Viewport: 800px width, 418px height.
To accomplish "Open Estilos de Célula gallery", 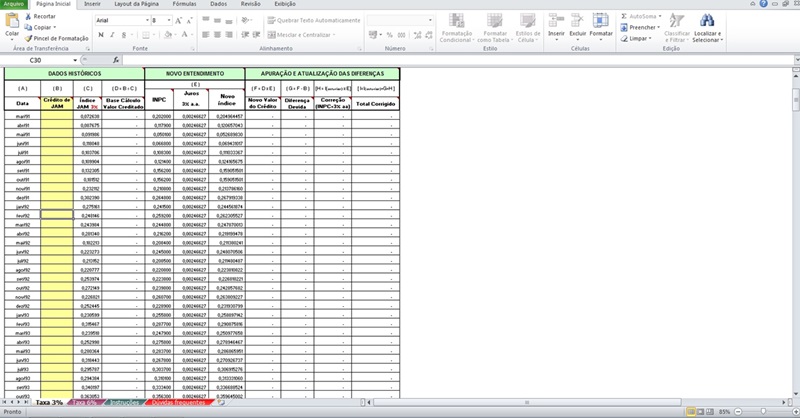I will (528, 28).
